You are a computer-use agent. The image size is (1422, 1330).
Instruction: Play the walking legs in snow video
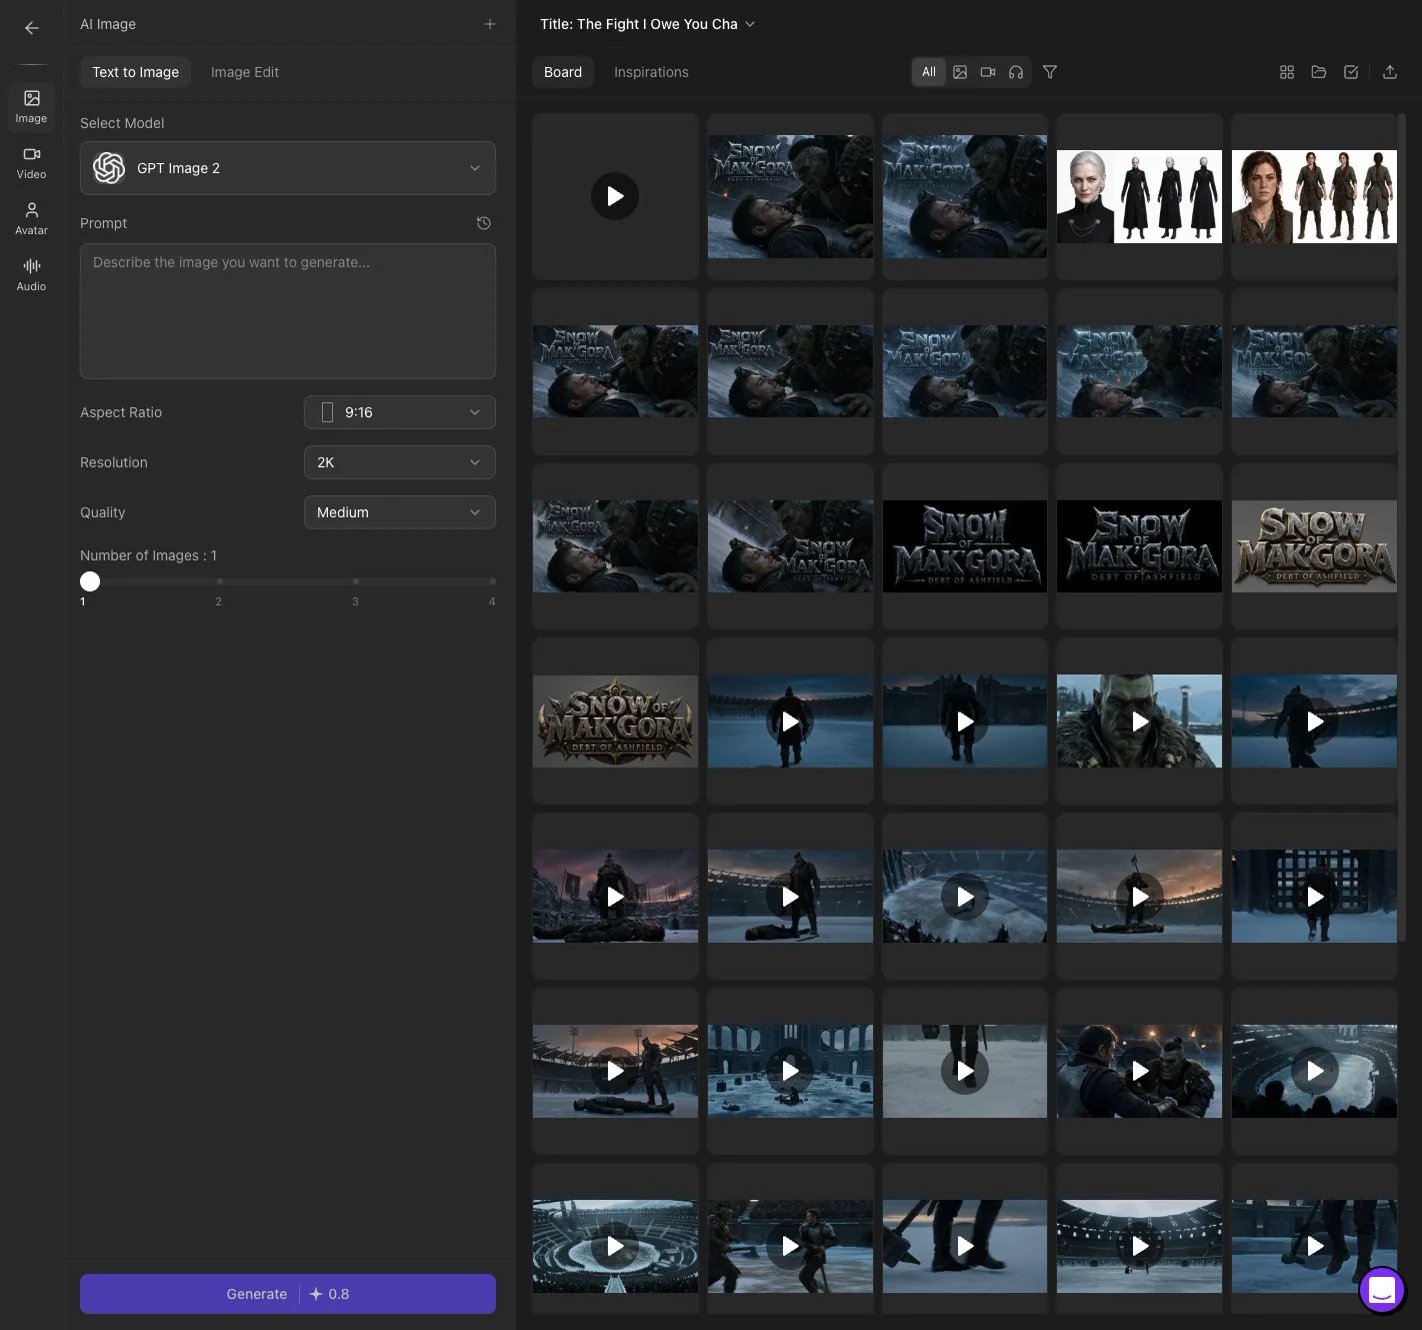pyautogui.click(x=965, y=1071)
